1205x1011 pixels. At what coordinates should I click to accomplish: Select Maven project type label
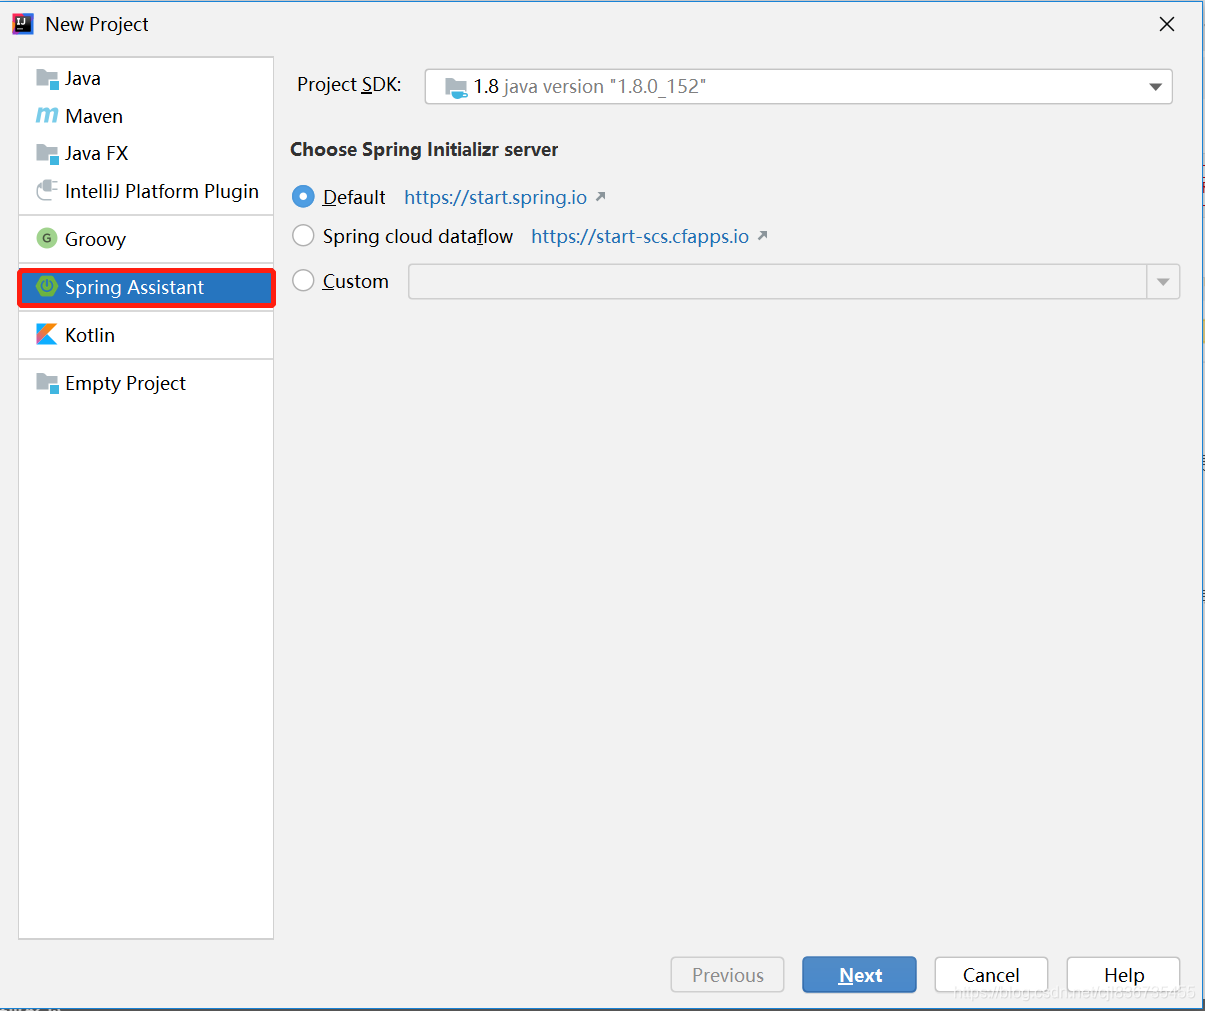point(94,116)
